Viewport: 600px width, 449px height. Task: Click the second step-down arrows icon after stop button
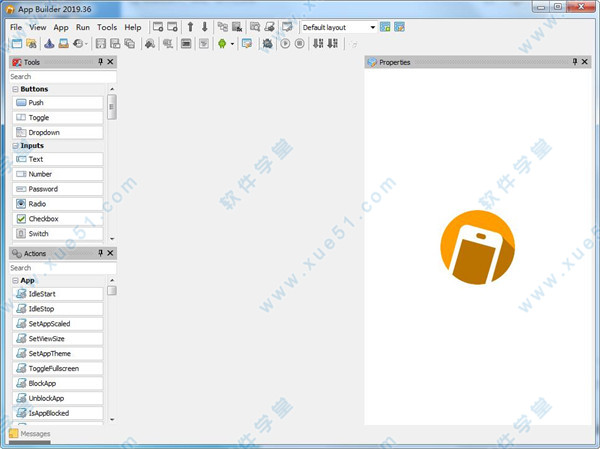(x=333, y=44)
